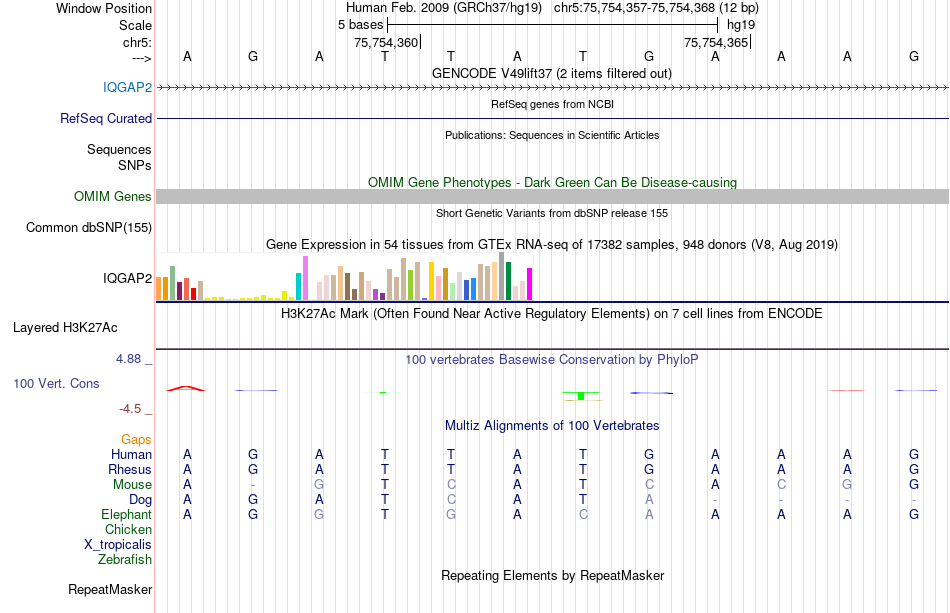The width and height of the screenshot is (950, 613).
Task: Click the Dog species label
Action: 140,500
